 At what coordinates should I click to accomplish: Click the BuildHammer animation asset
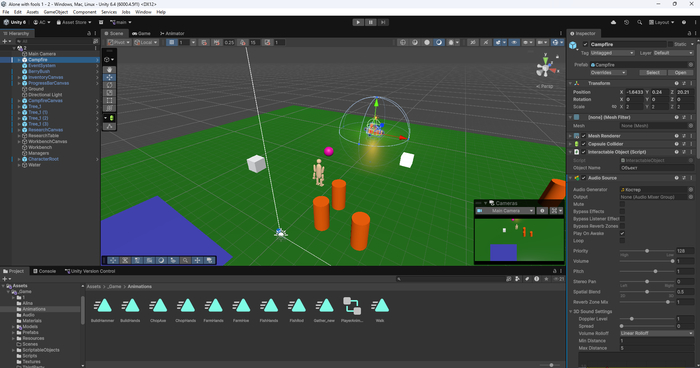coord(103,309)
